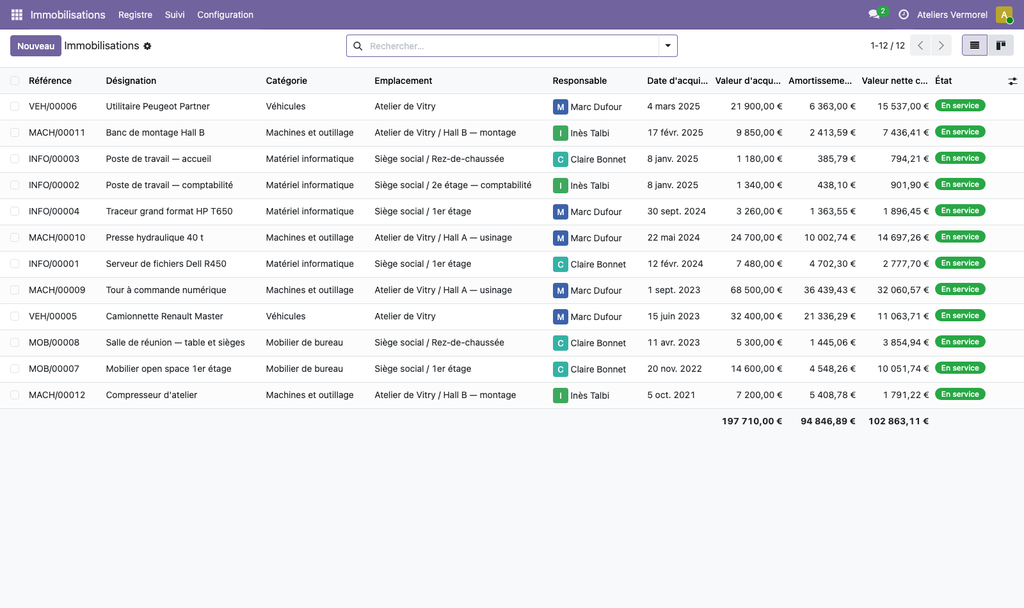Tick the checkbox for MACH/00009
This screenshot has height=608, width=1024.
click(14, 290)
